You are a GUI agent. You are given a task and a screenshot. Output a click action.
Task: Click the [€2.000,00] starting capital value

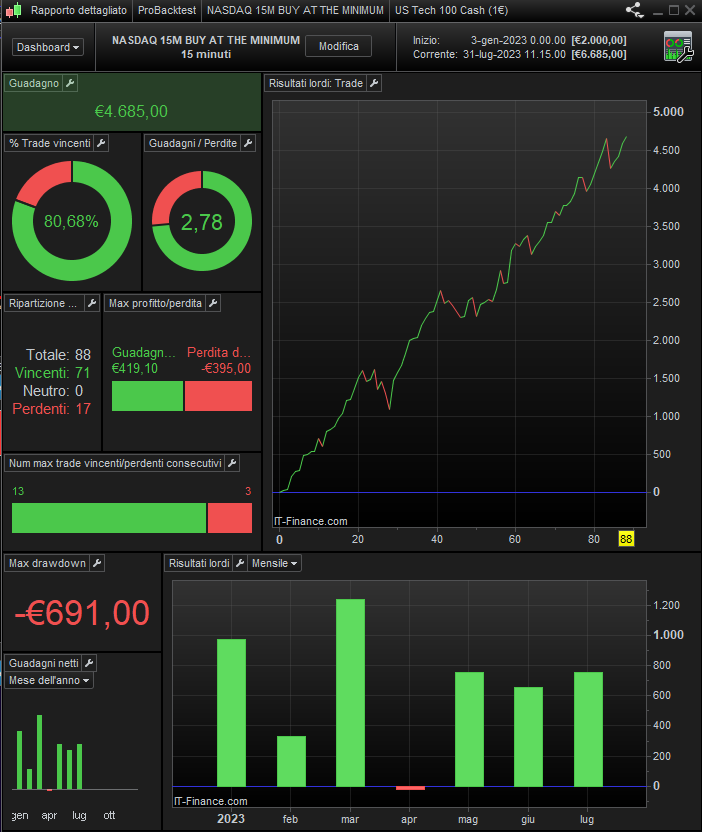click(599, 40)
